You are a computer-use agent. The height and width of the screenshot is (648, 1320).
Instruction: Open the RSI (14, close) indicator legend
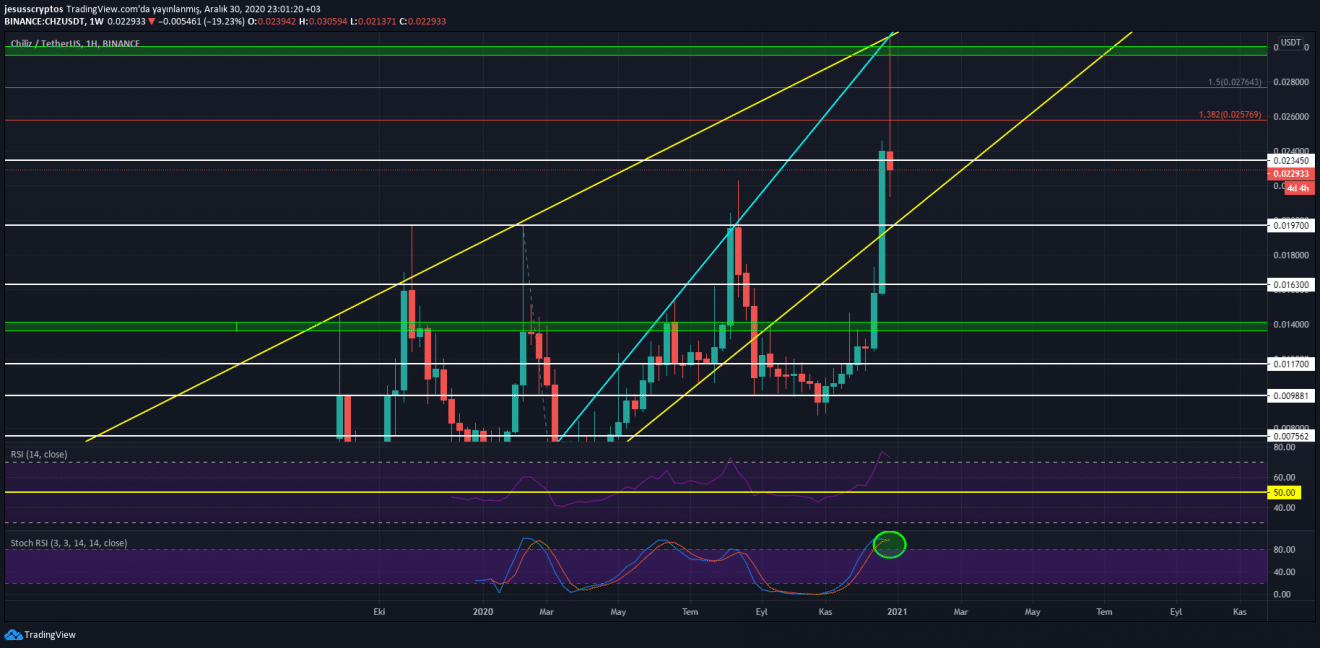click(39, 455)
